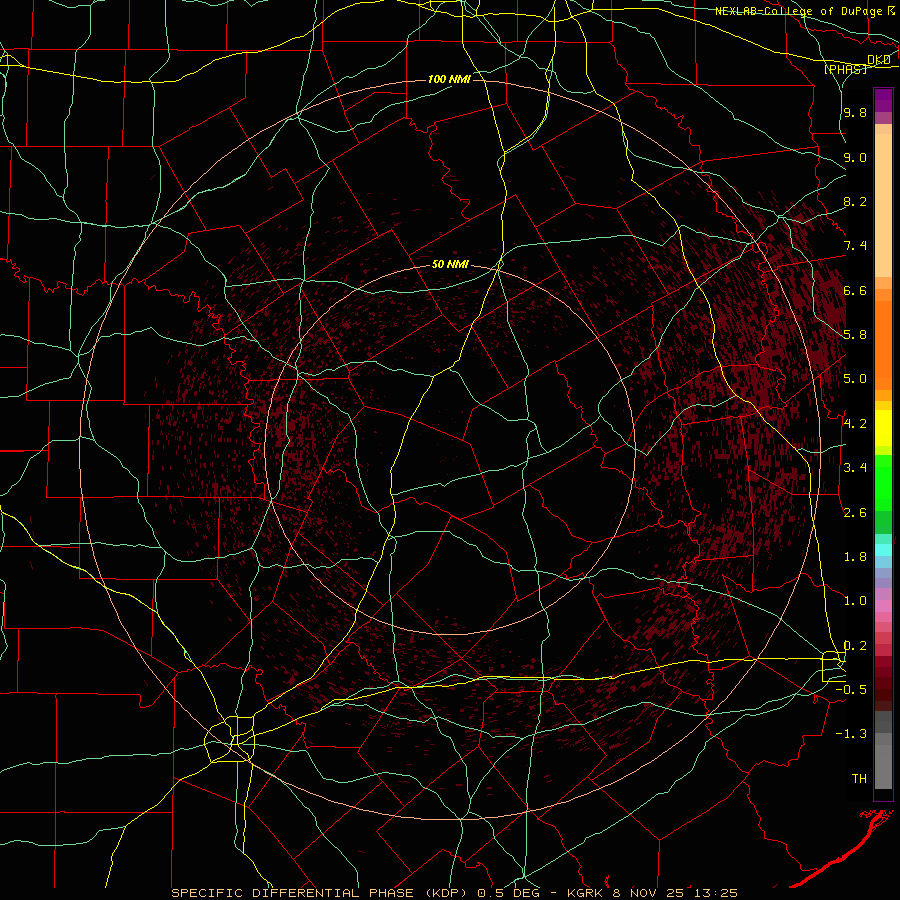The height and width of the screenshot is (900, 900).
Task: Click the 1.8 color scale value
Action: coord(855,557)
